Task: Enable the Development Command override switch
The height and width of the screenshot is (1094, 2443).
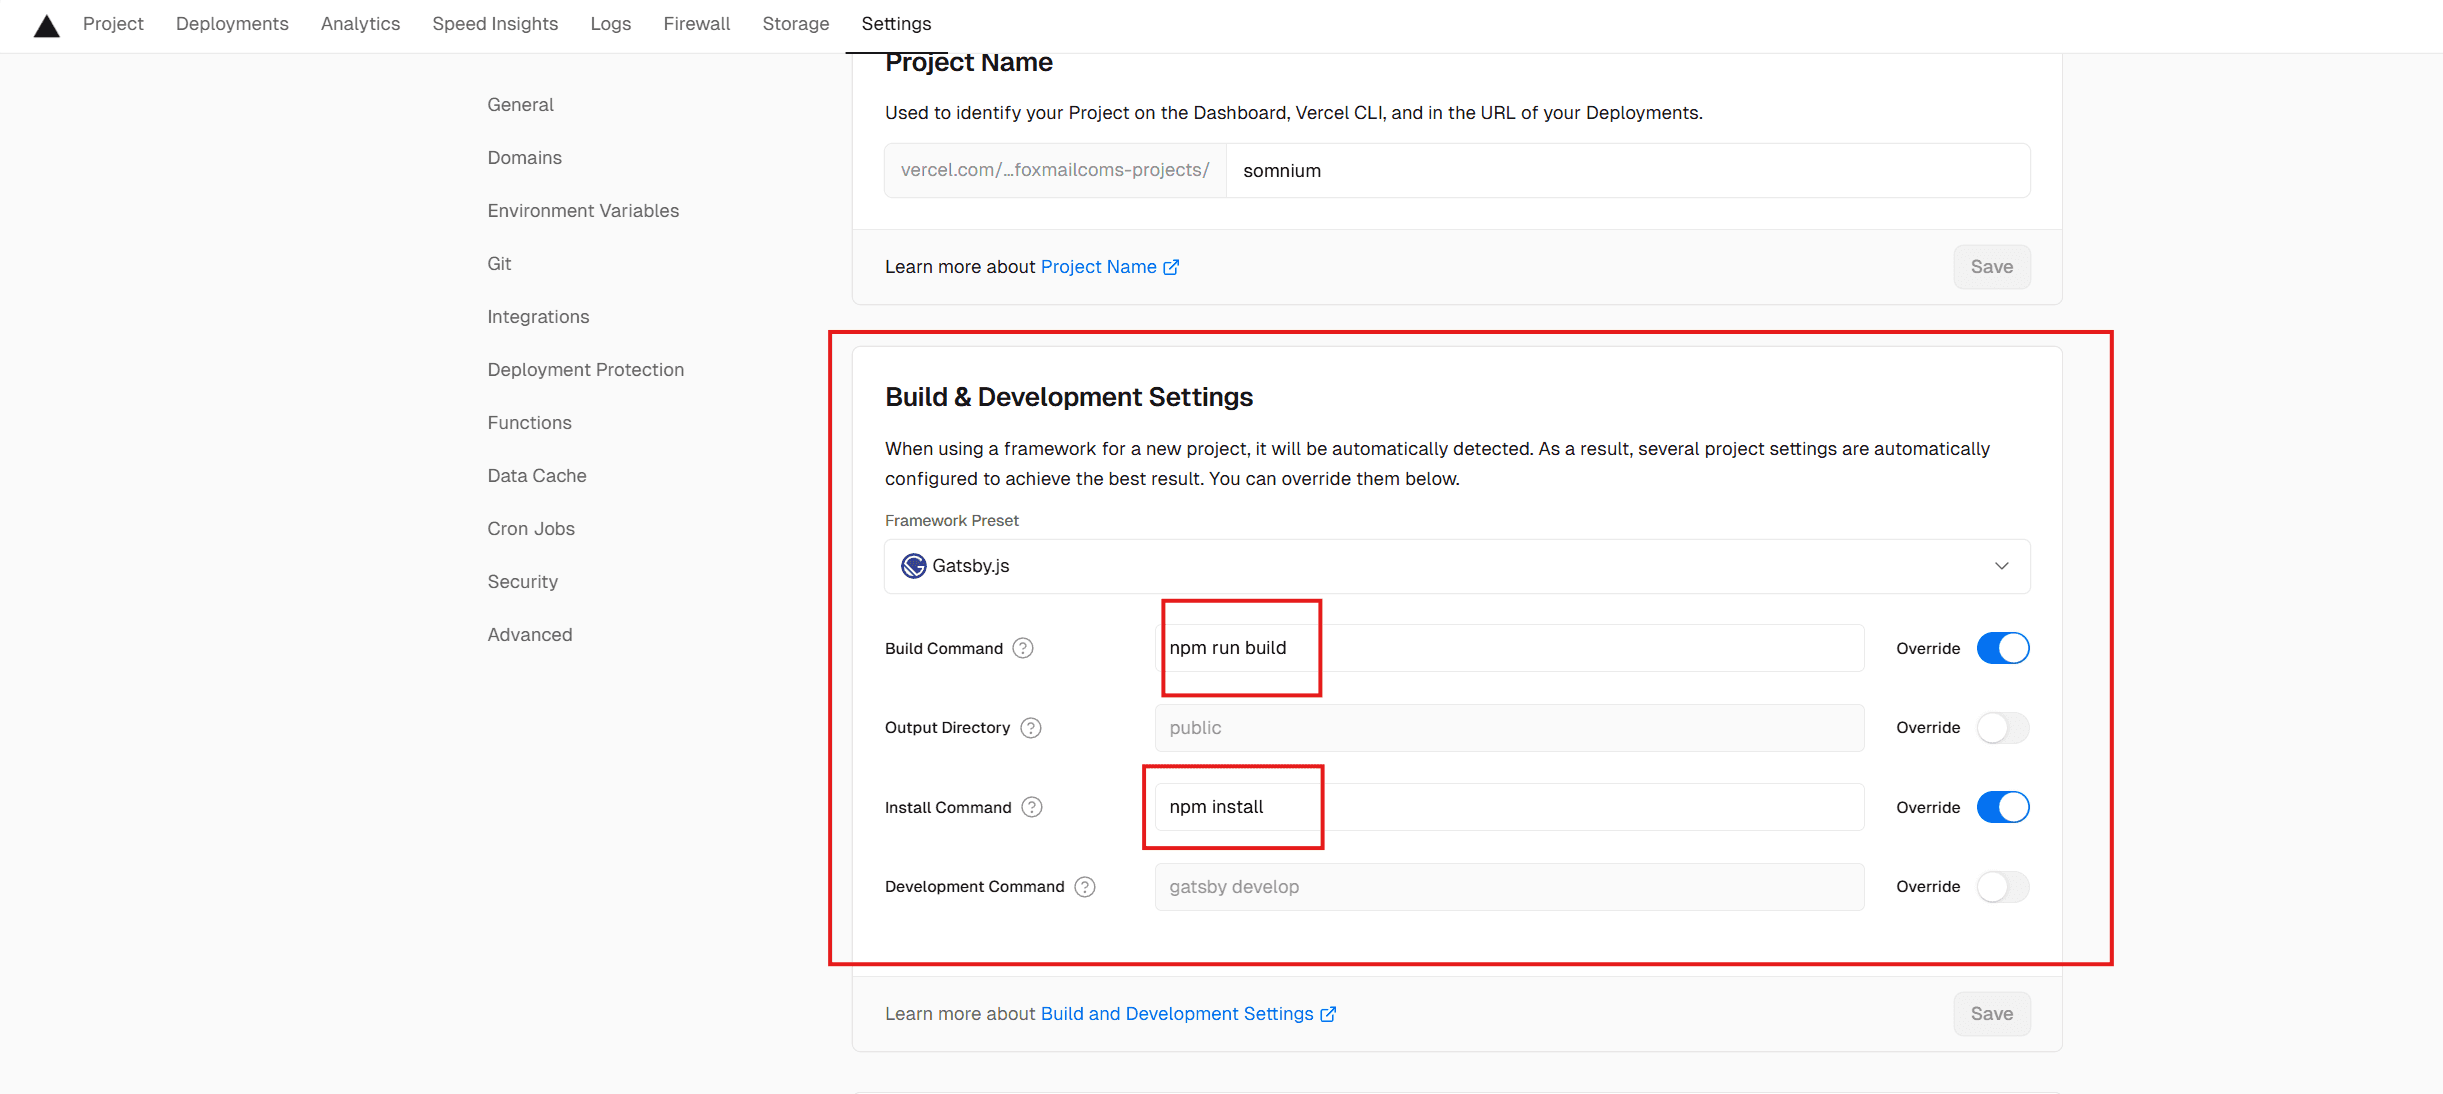Action: coord(2003,887)
